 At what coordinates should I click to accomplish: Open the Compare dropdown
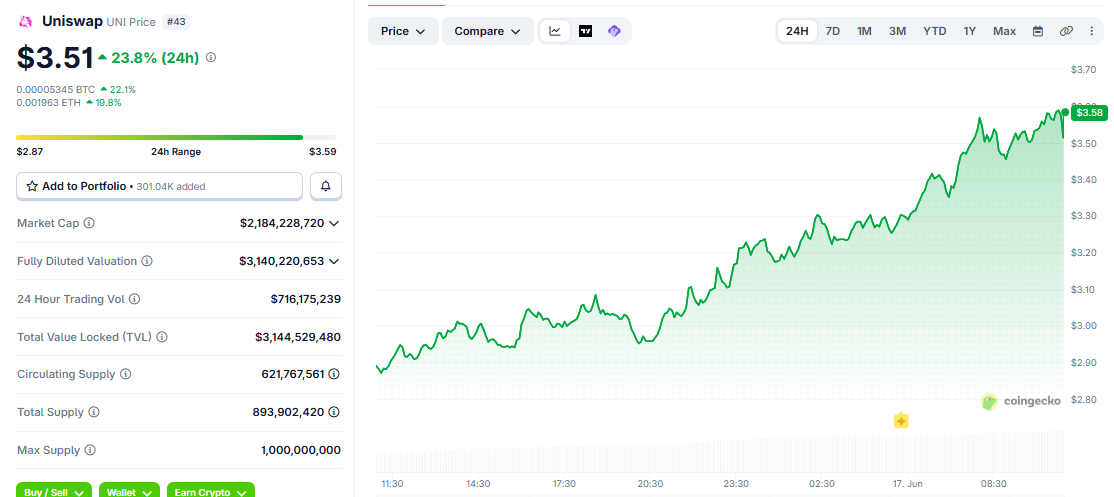click(487, 31)
